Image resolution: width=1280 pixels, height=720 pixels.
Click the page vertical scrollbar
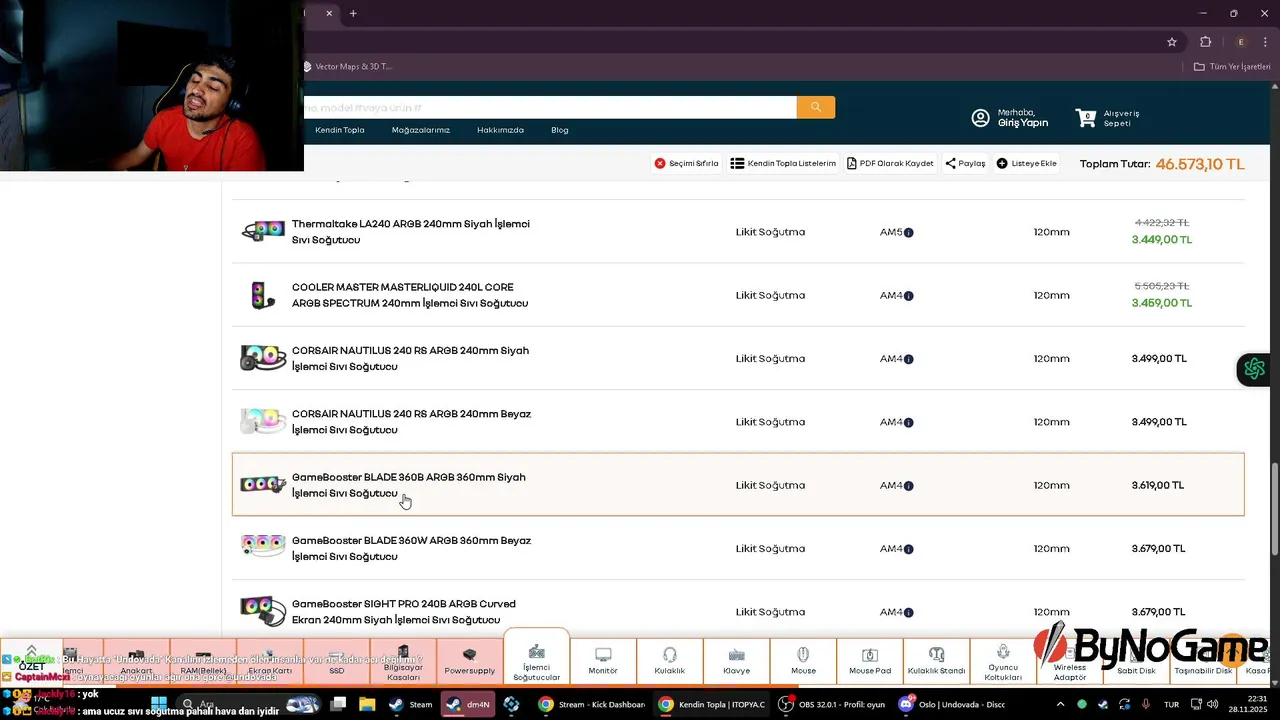(x=1274, y=510)
